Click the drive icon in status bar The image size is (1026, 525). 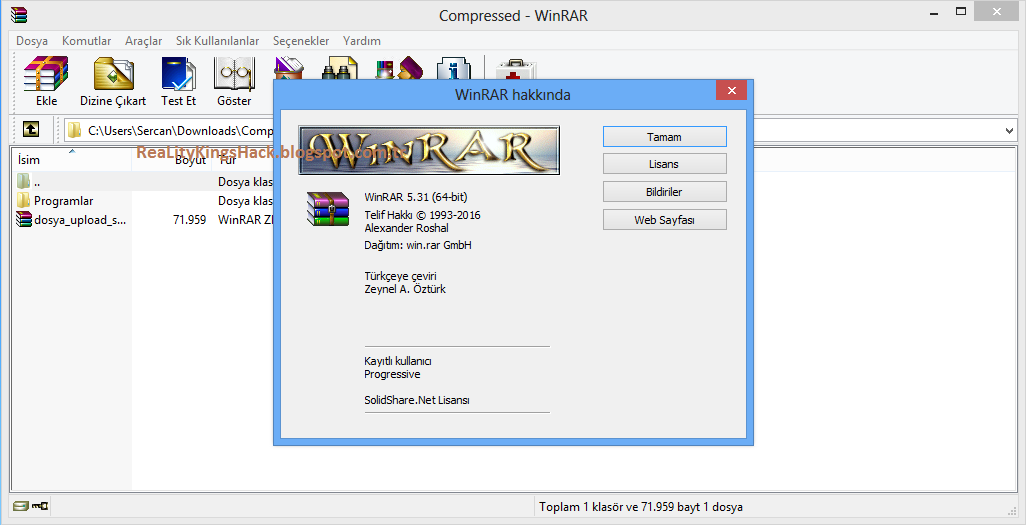21,506
